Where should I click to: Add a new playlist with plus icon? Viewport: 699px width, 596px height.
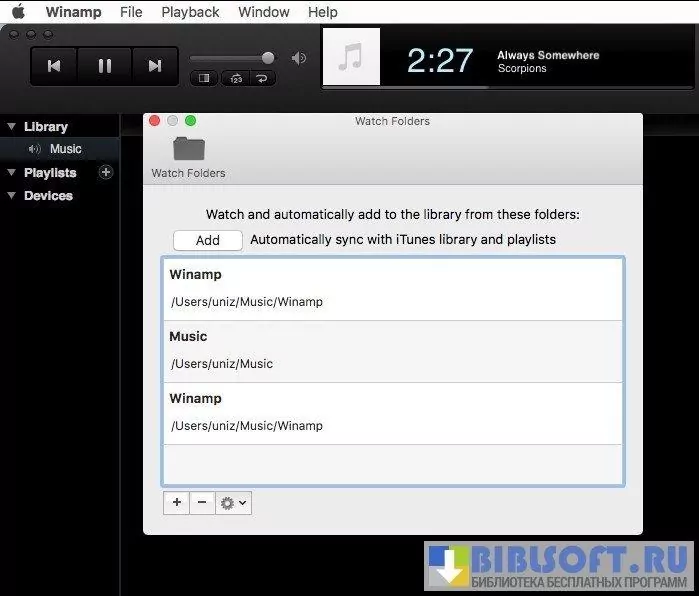coord(106,172)
